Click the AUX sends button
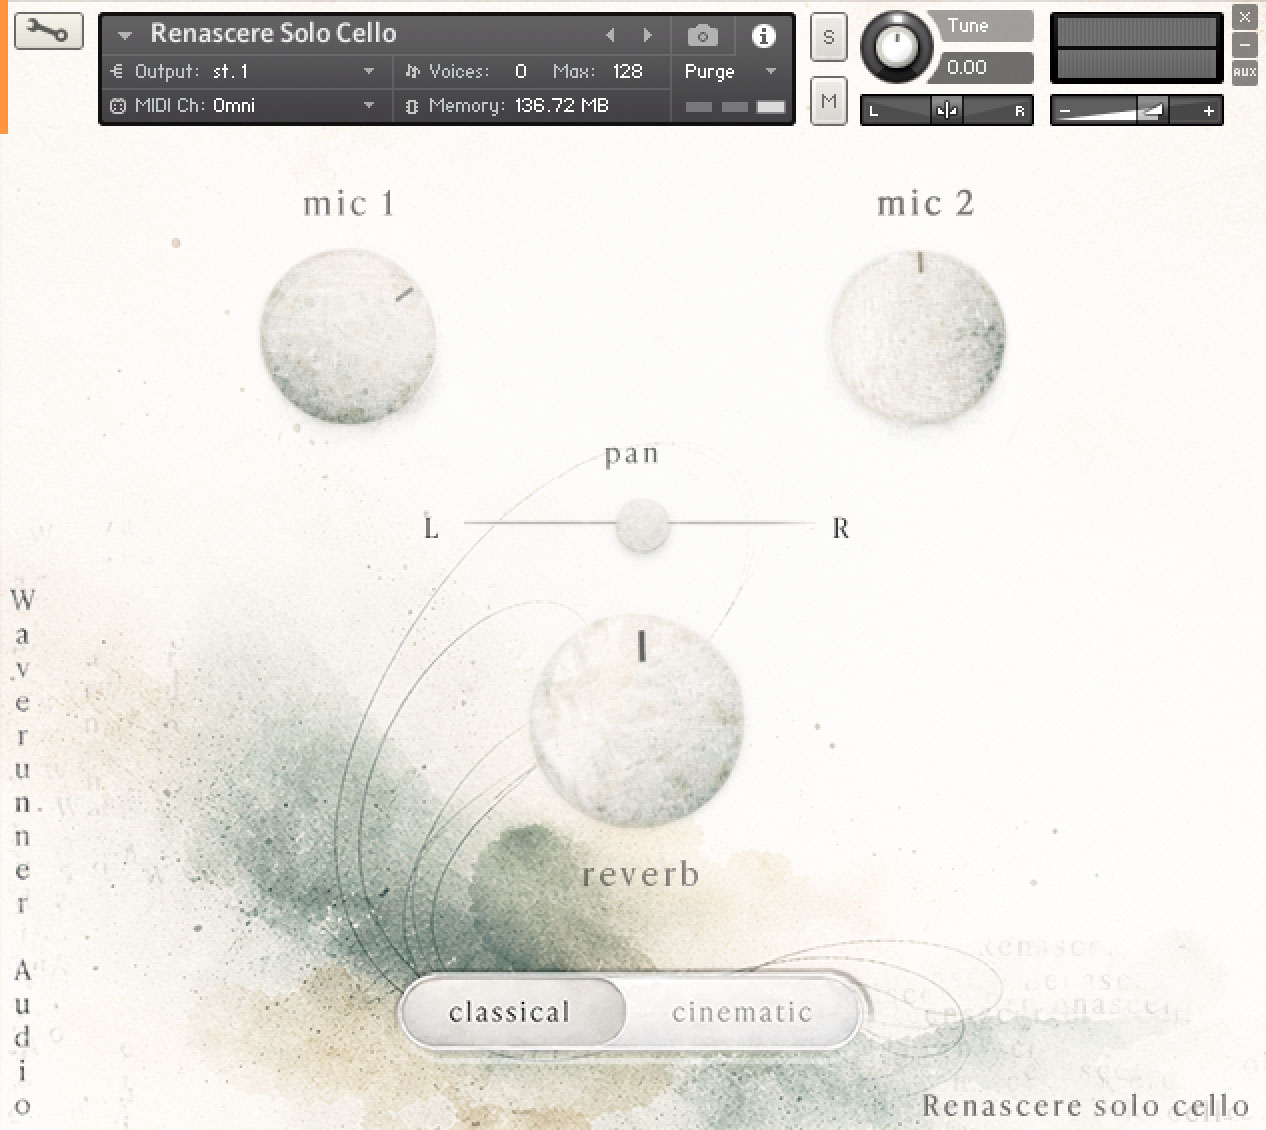 (x=1244, y=72)
